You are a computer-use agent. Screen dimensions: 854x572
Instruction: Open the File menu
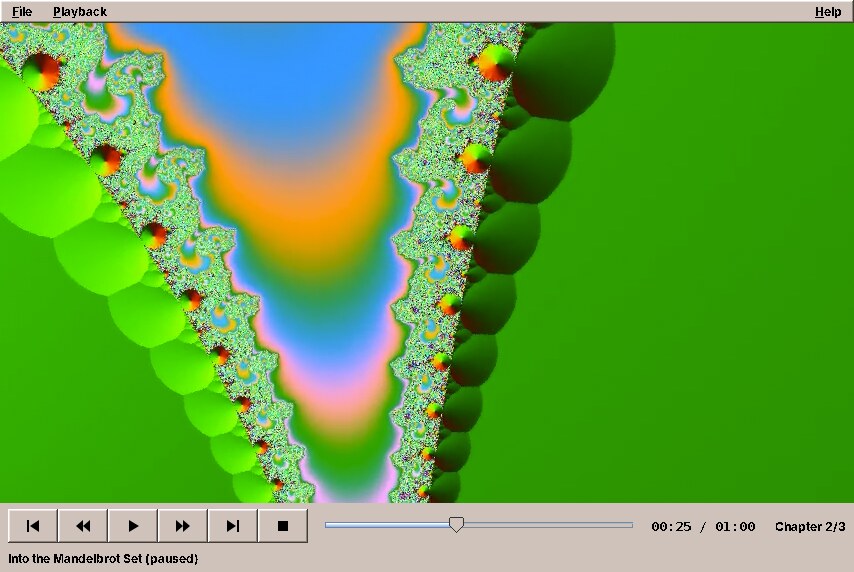[x=22, y=11]
